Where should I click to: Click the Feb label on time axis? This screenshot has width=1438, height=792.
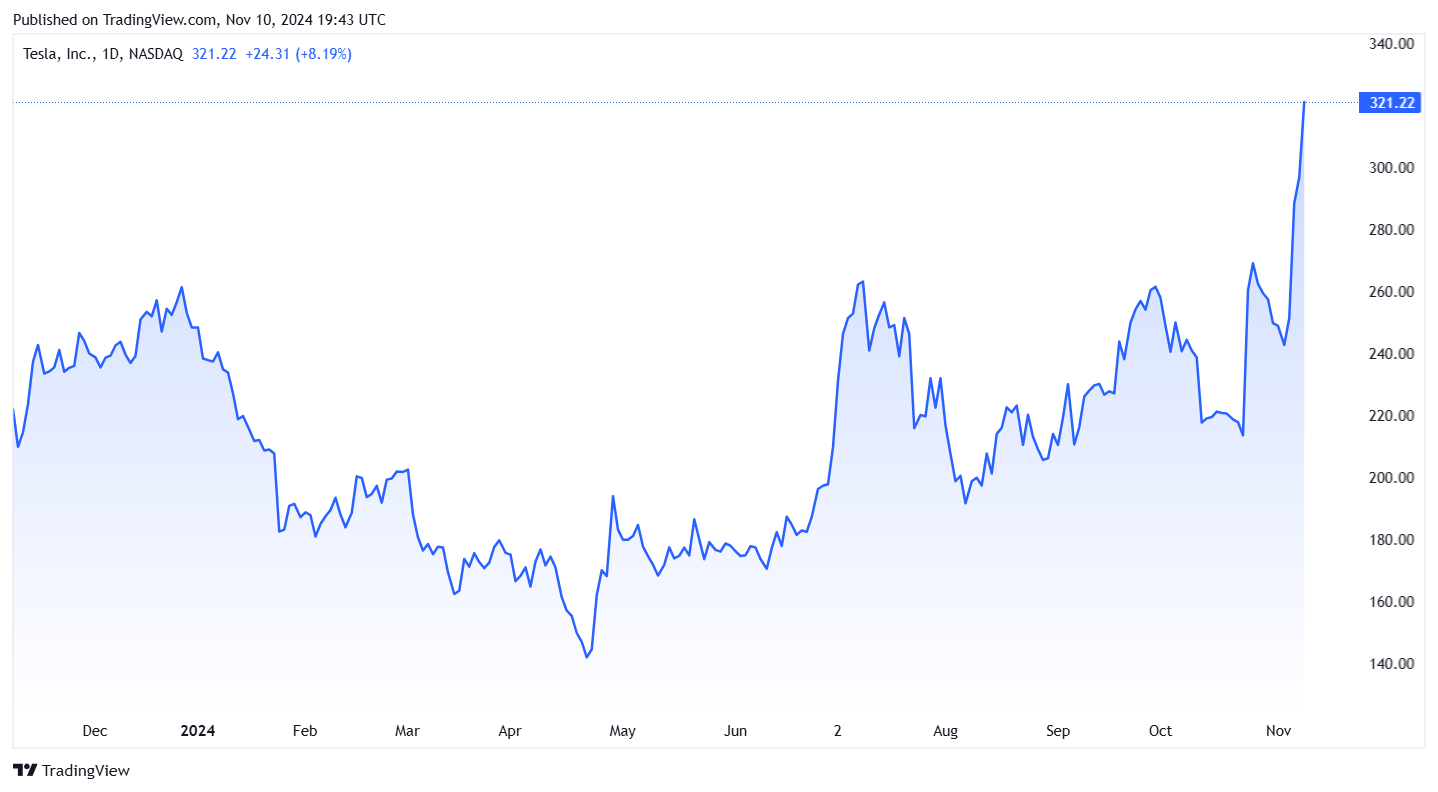(x=305, y=731)
